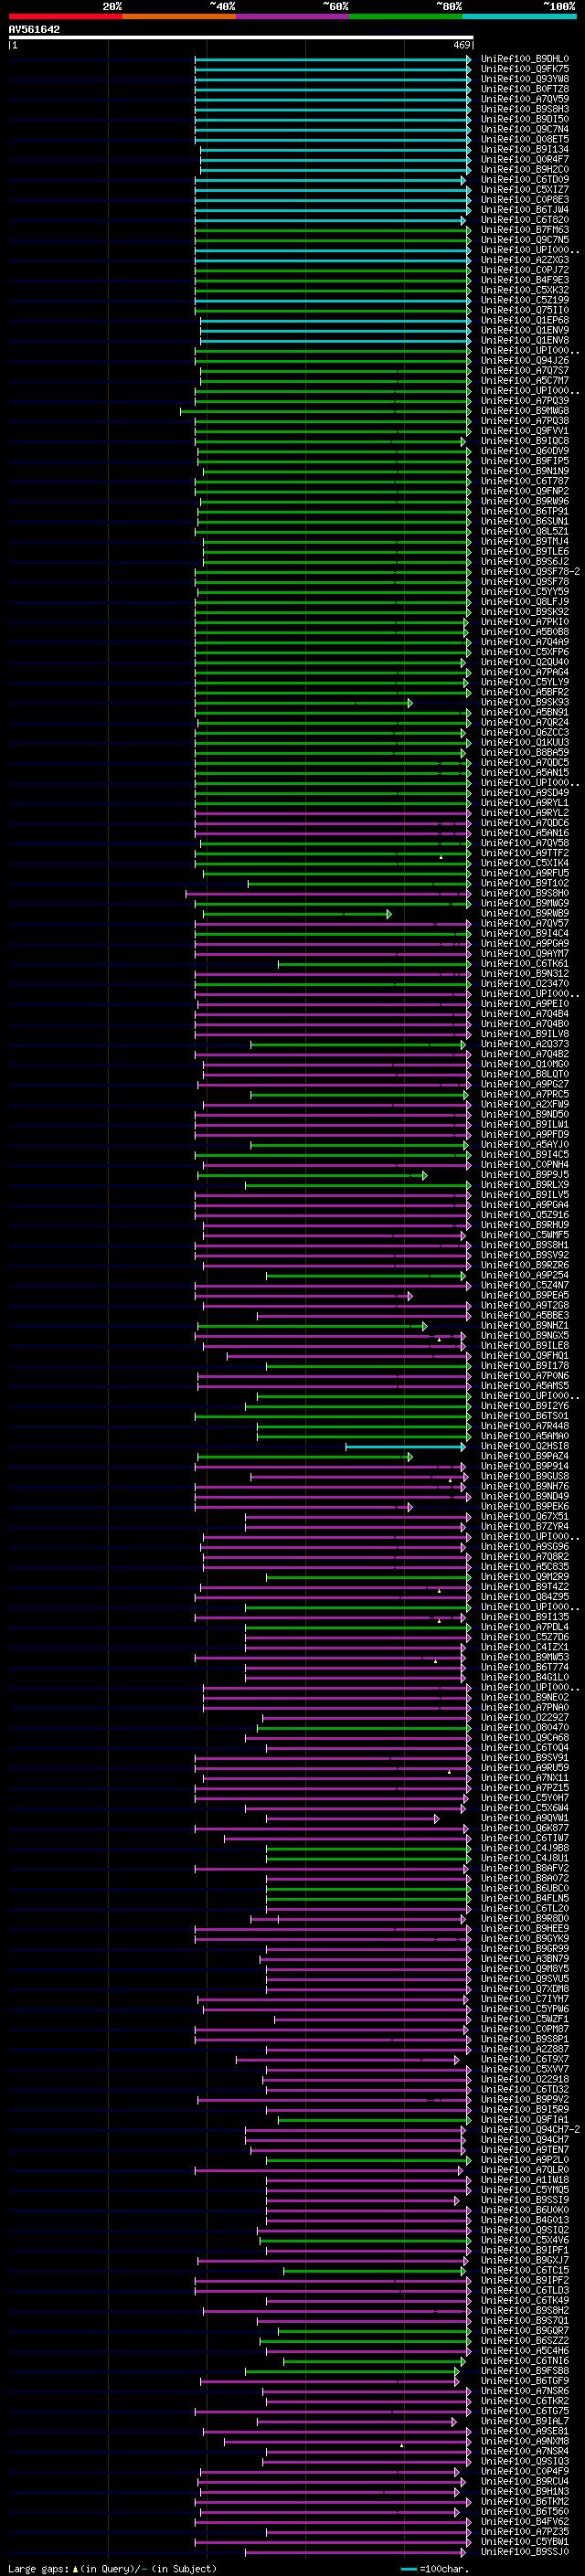Click hit label UniRef100_B8AFV2
Image resolution: width=585 pixels, height=2576 pixels.
pyautogui.click(x=524, y=1868)
